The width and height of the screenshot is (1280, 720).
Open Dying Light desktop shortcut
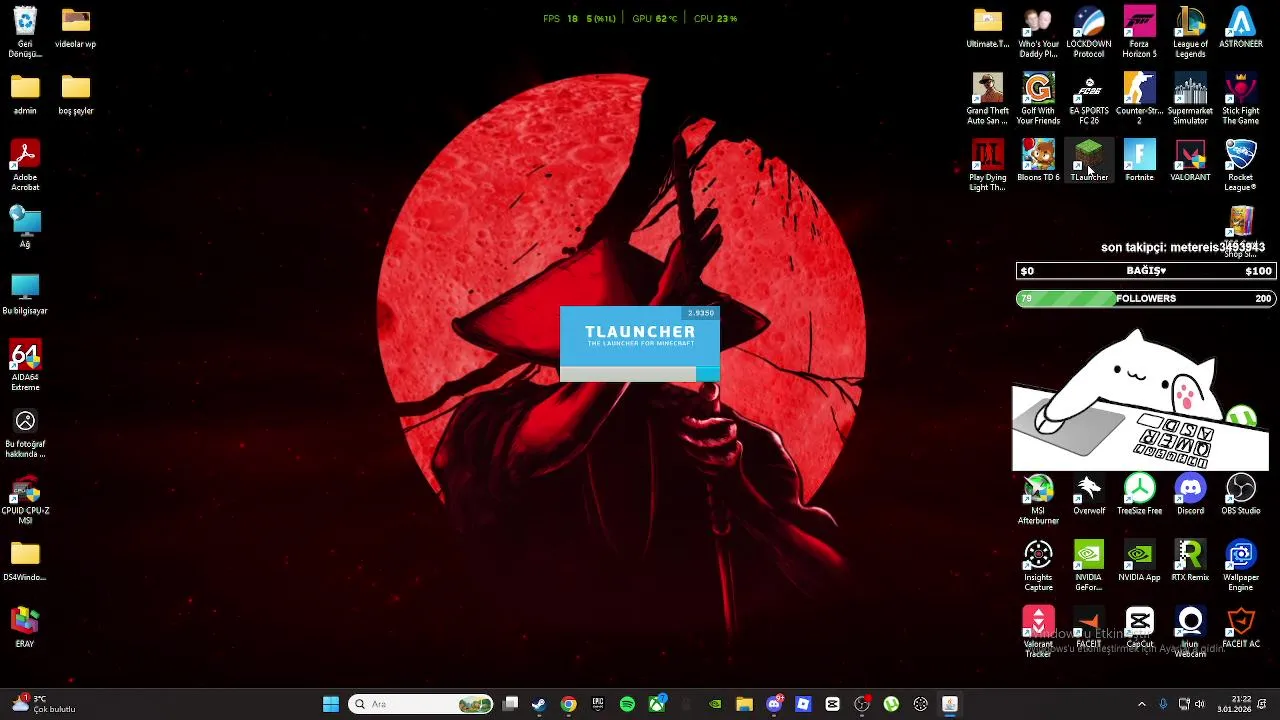[988, 166]
